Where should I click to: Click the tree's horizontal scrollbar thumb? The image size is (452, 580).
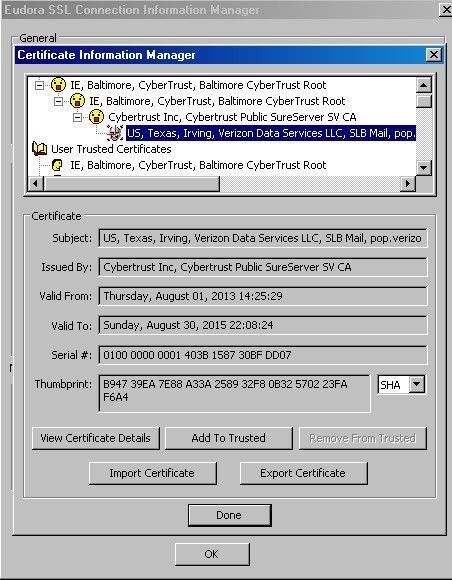(131, 183)
